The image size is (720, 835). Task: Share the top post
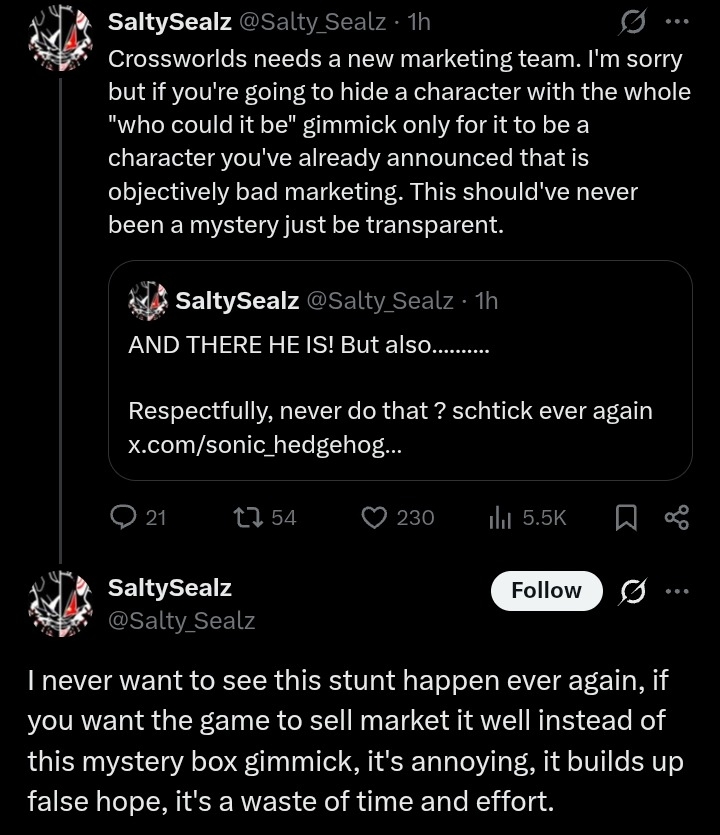pyautogui.click(x=677, y=517)
